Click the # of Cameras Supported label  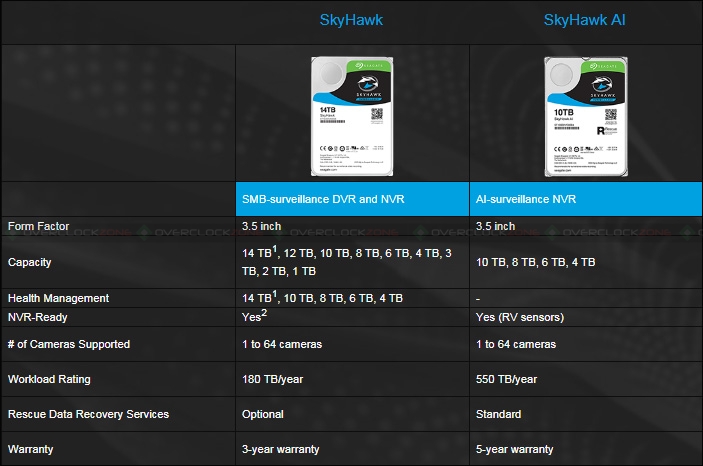tap(69, 344)
